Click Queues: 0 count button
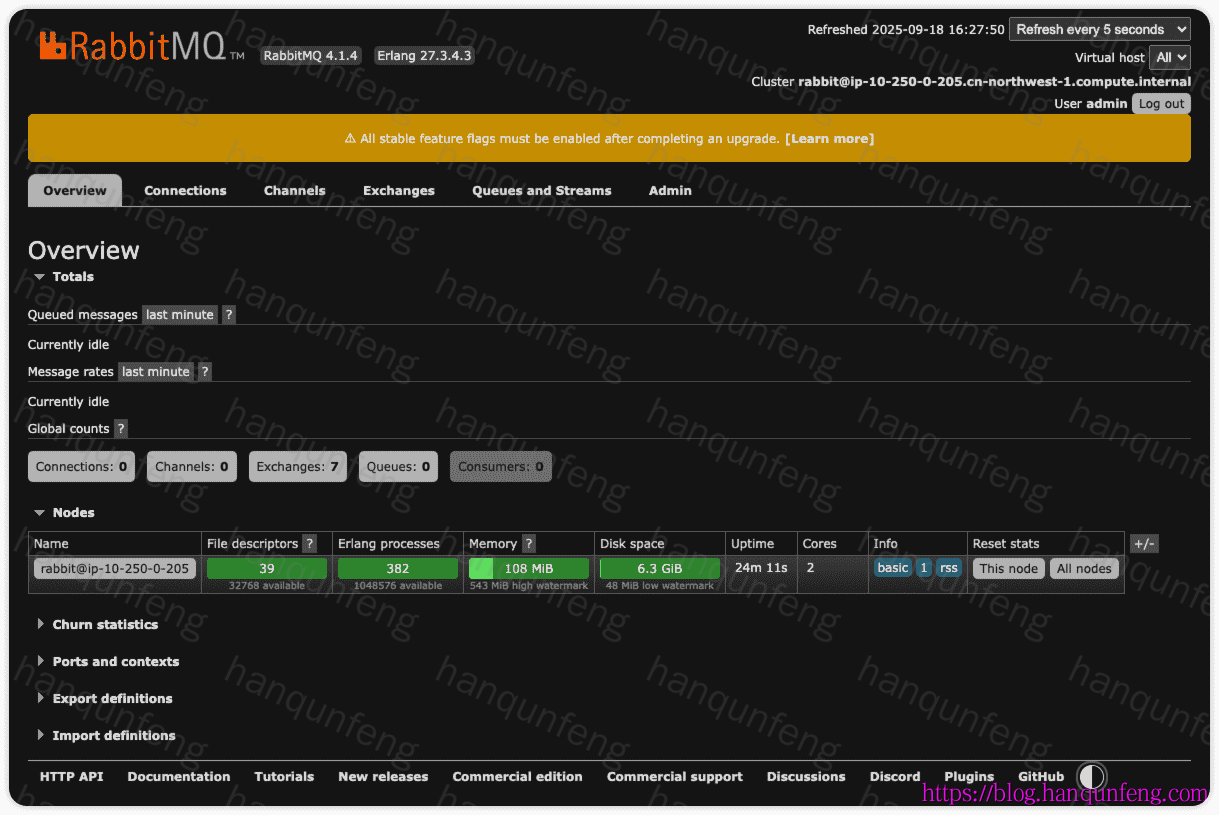Image resolution: width=1219 pixels, height=815 pixels. click(398, 466)
